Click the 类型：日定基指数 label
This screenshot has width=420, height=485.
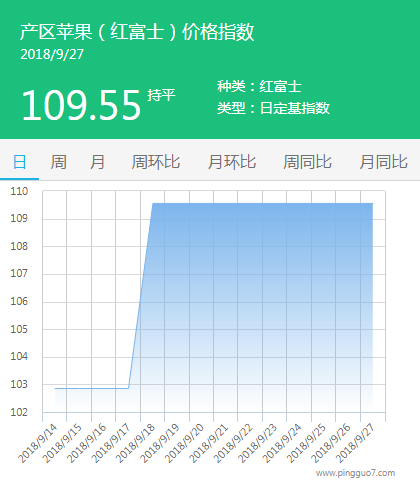[x=273, y=108]
